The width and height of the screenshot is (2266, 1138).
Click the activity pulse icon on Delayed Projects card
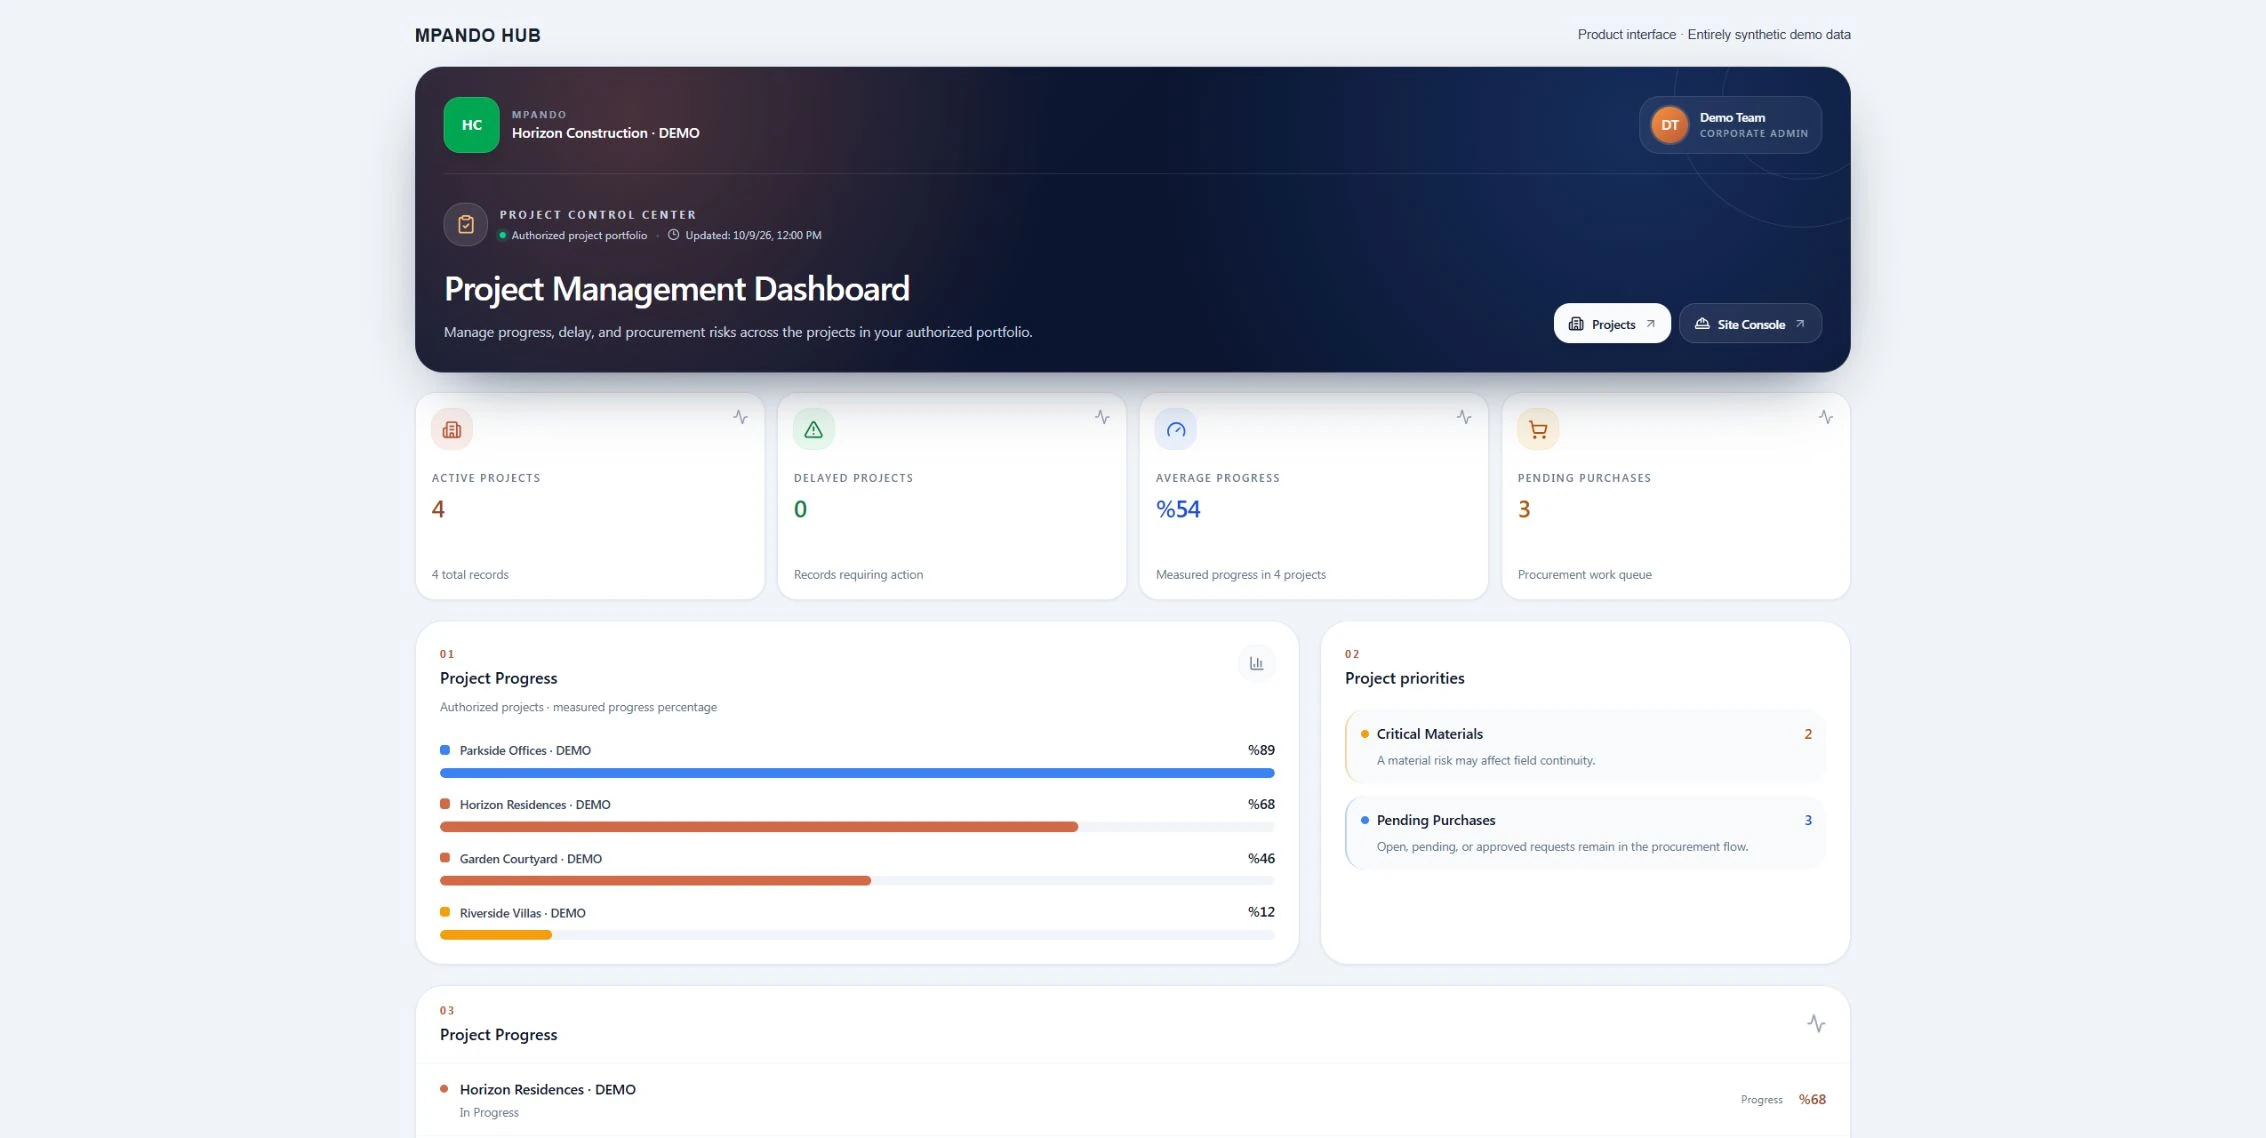click(x=1102, y=417)
